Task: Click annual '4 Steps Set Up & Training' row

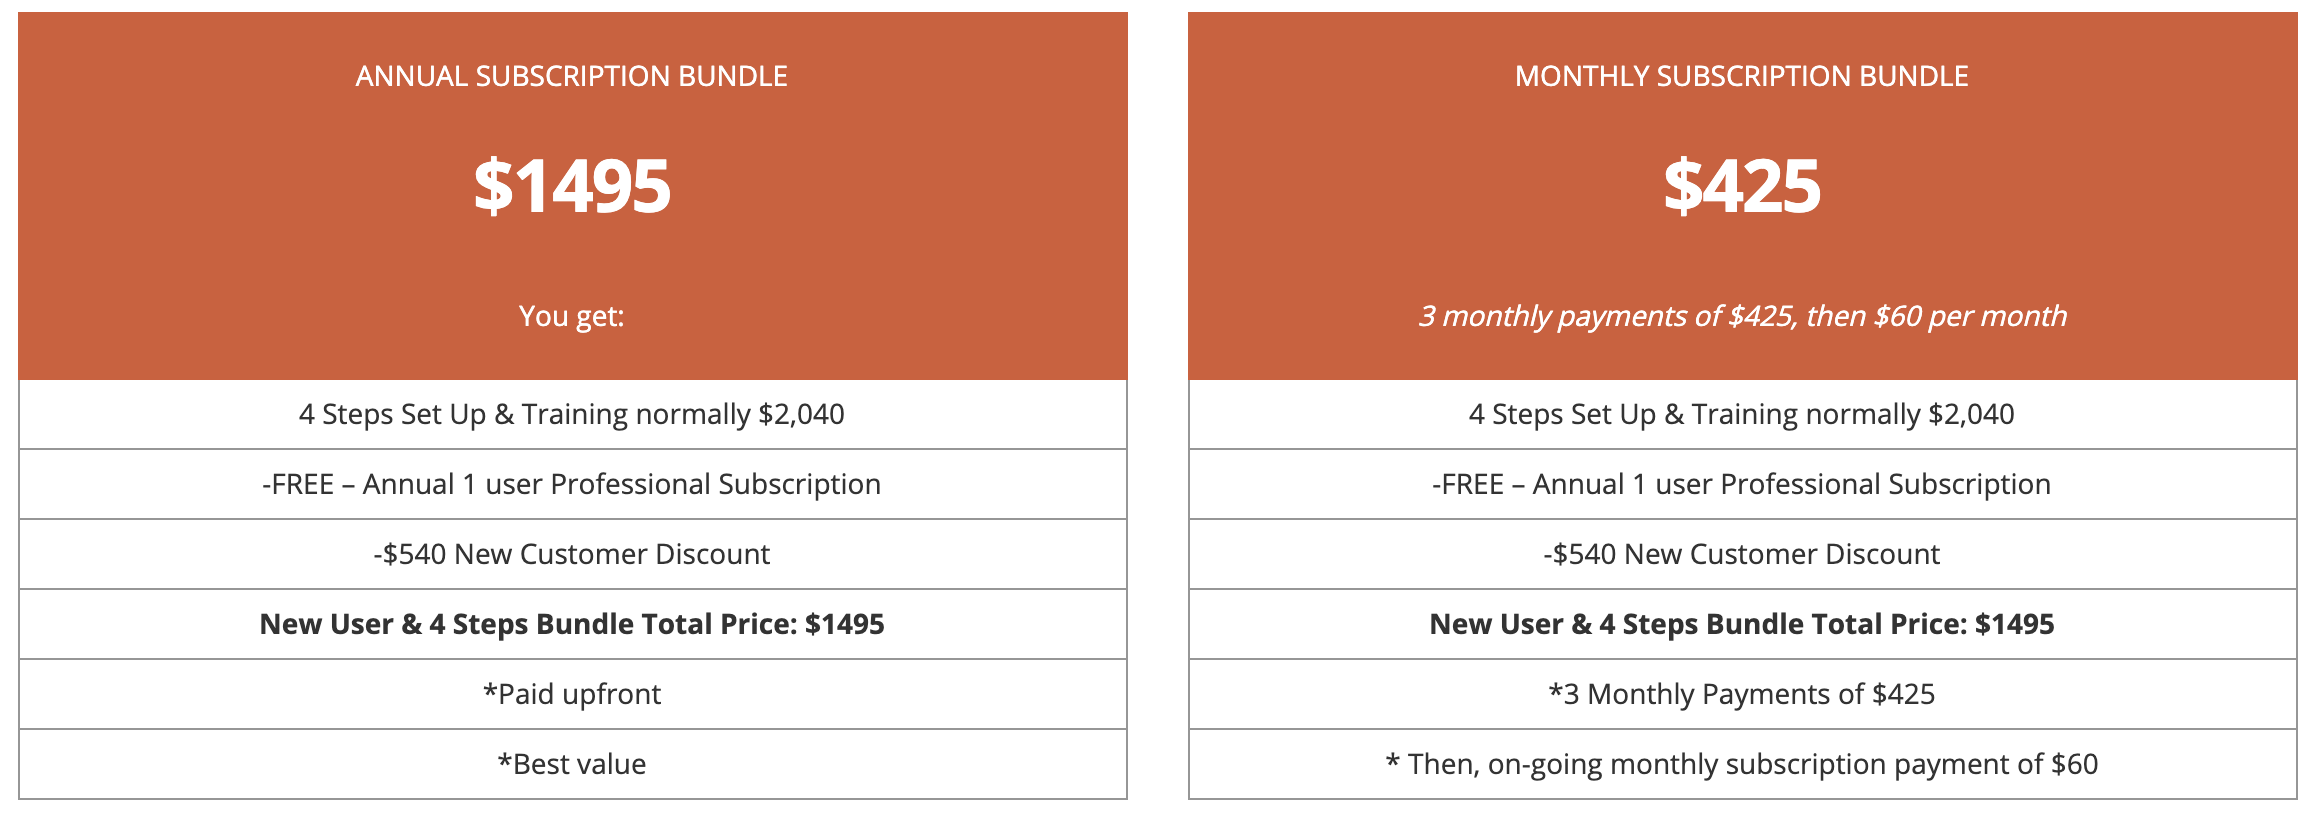Action: pos(573,414)
